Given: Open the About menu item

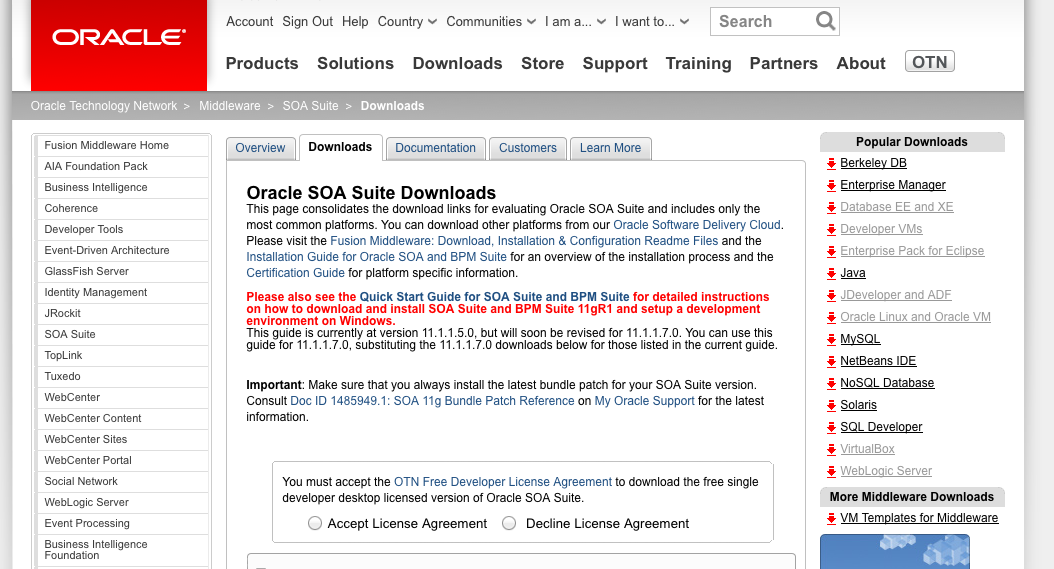Looking at the screenshot, I should point(861,63).
